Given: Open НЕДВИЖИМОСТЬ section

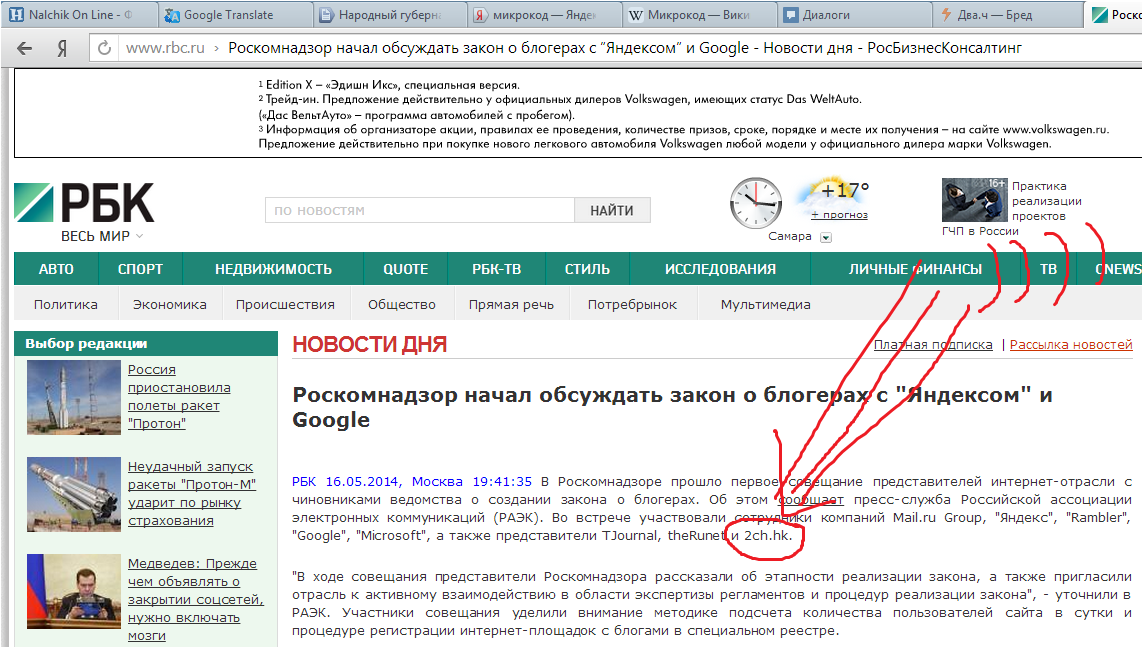Looking at the screenshot, I should (x=273, y=269).
